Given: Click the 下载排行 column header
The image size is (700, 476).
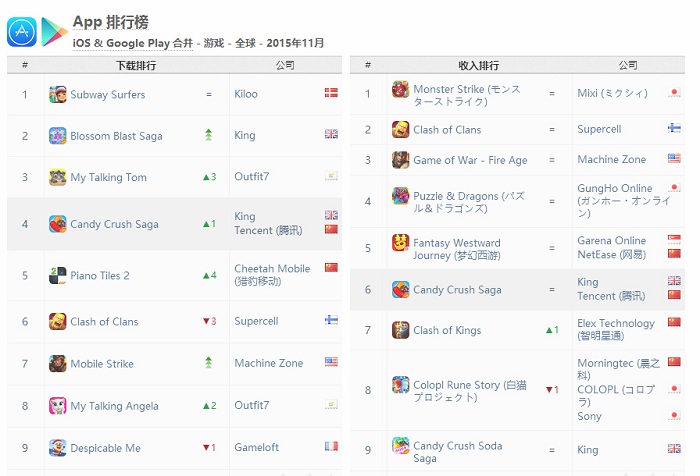Looking at the screenshot, I should pyautogui.click(x=136, y=66).
